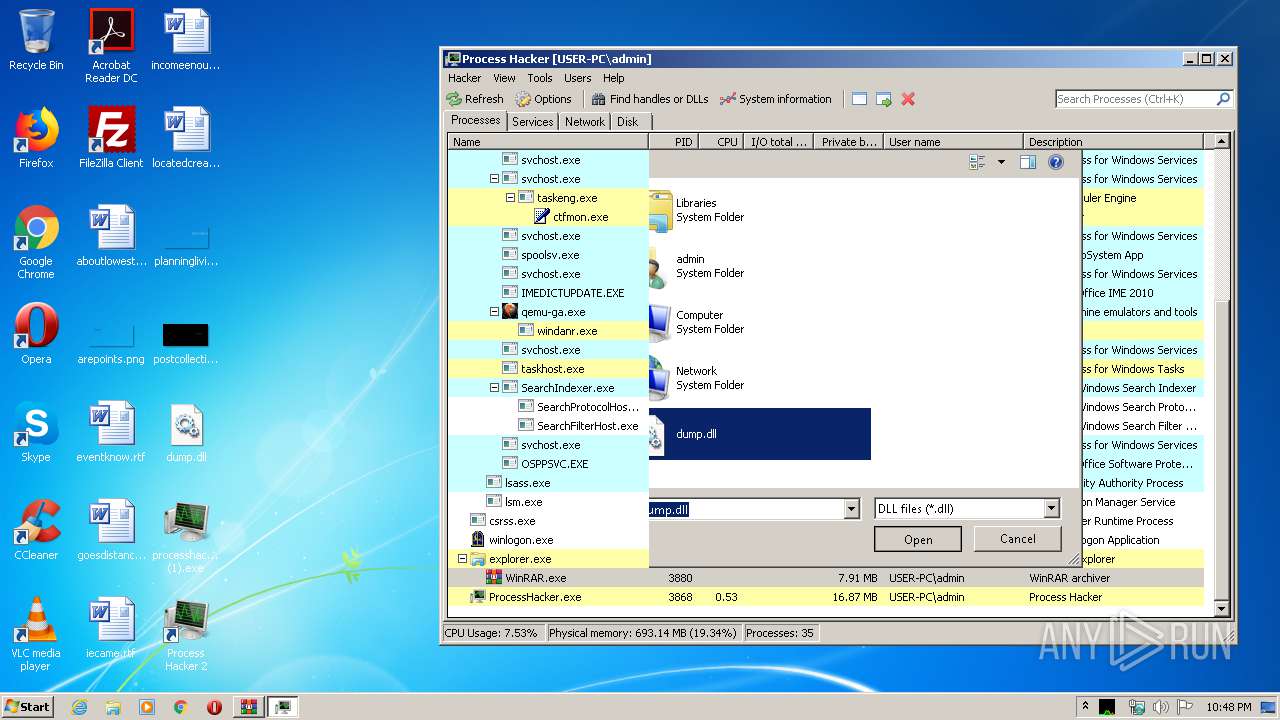This screenshot has height=720, width=1280.
Task: Collapse the qemu-ga.exe tree node
Action: [494, 312]
